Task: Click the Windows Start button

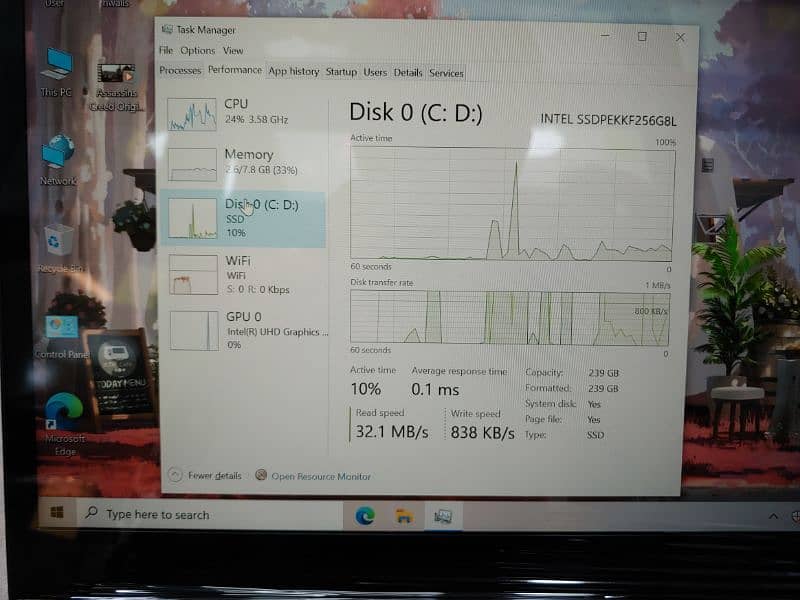Action: point(57,513)
